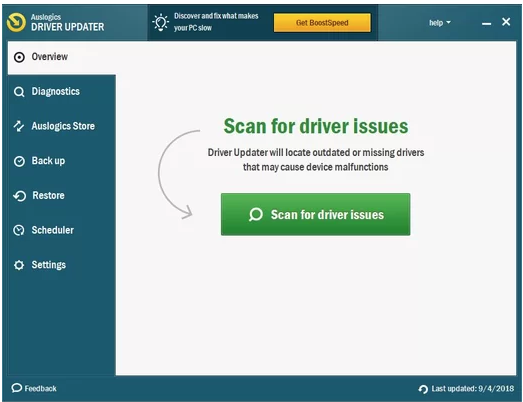Click the Back up clock-check icon

tap(19, 161)
